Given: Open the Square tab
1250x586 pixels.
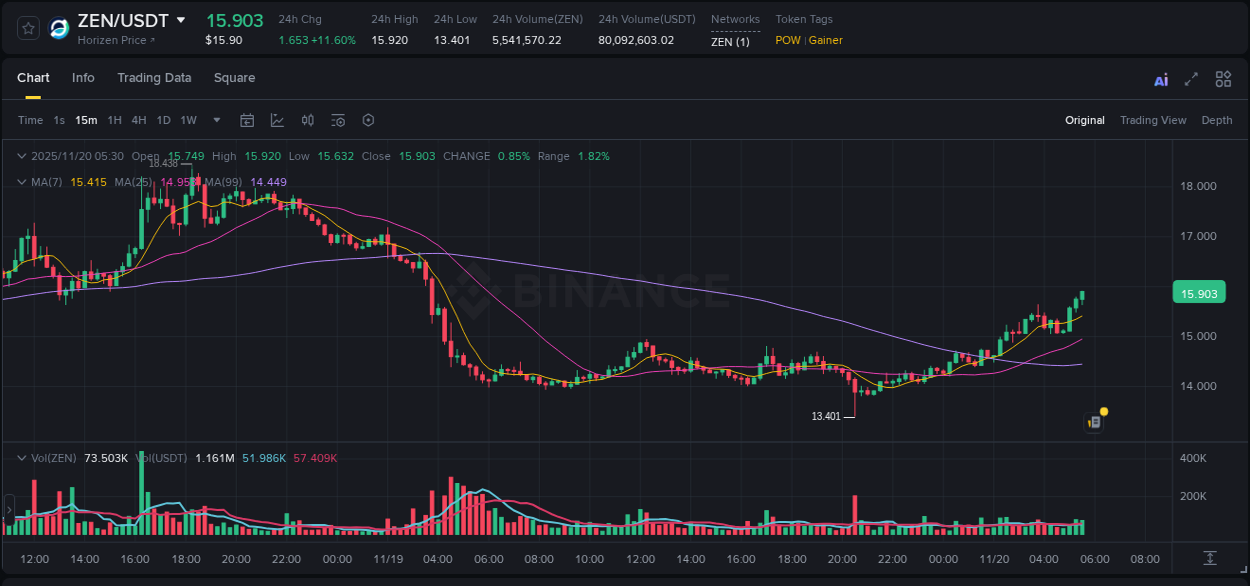Looking at the screenshot, I should 234,78.
